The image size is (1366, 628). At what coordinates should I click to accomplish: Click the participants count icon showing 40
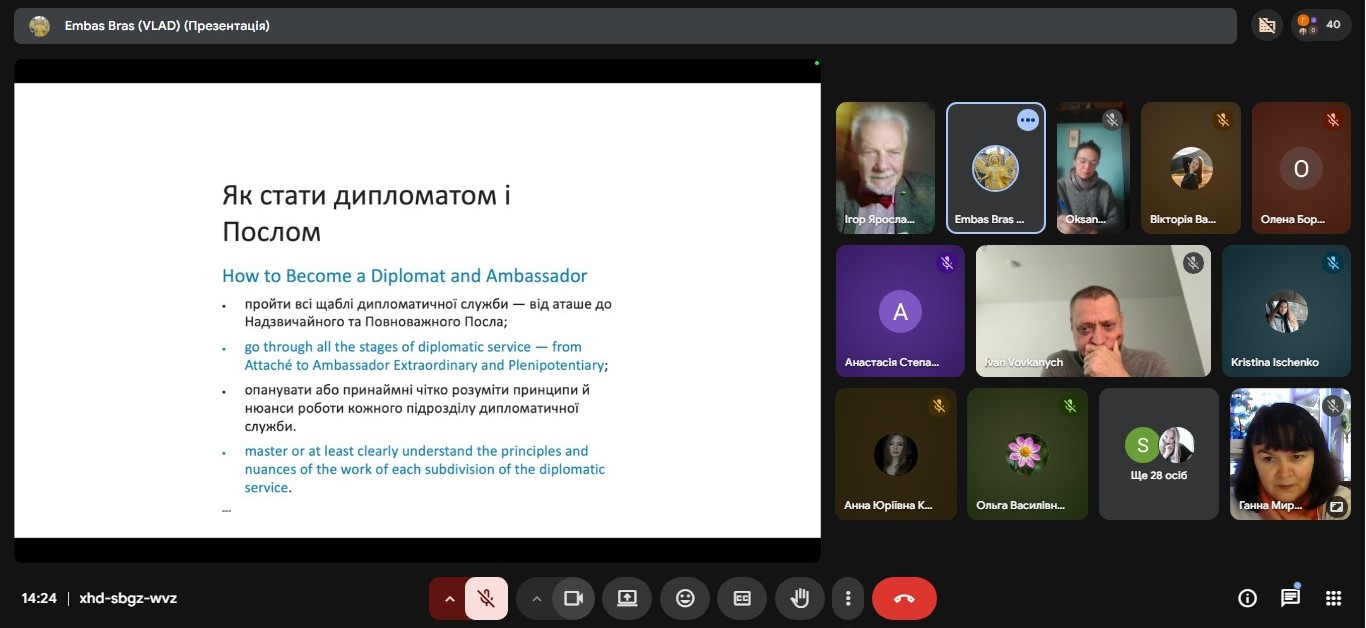pyautogui.click(x=1321, y=25)
